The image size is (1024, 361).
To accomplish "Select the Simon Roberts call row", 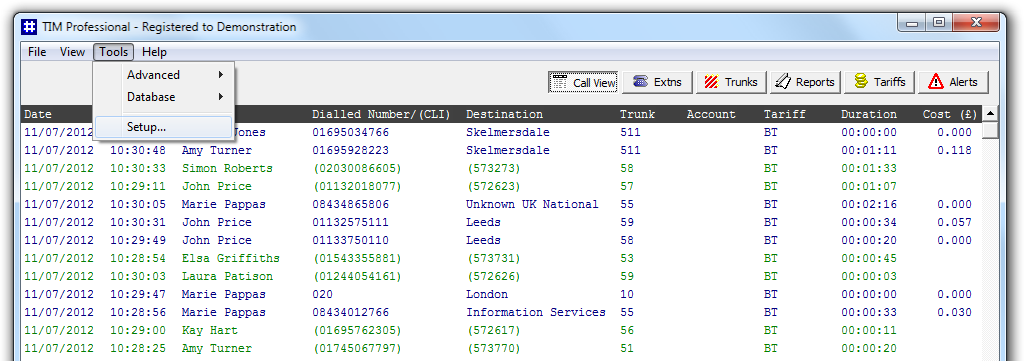I will tap(502, 168).
